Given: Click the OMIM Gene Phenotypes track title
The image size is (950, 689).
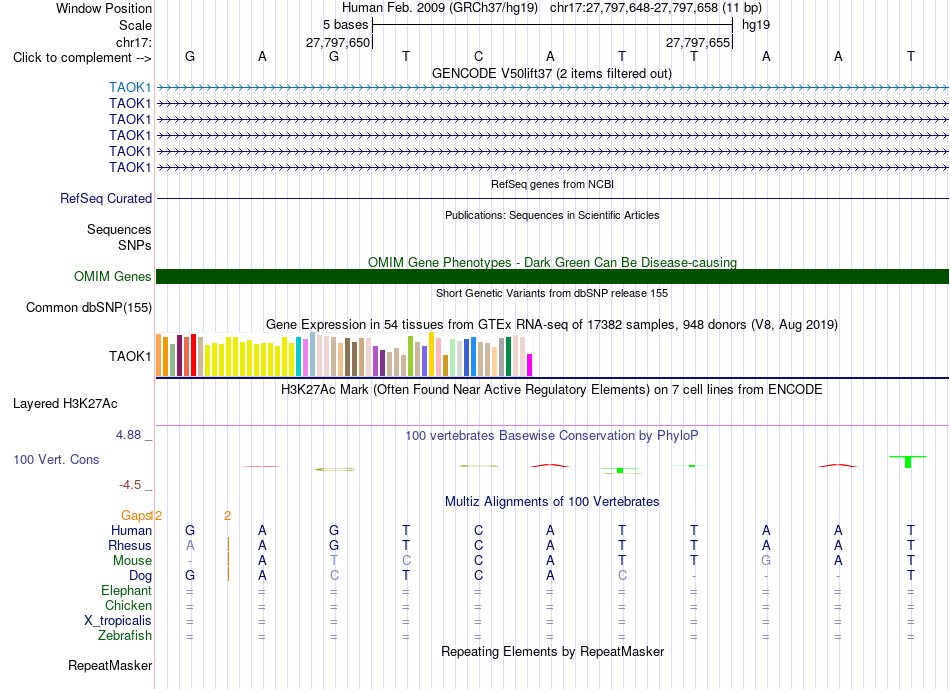Looking at the screenshot, I should 552,262.
